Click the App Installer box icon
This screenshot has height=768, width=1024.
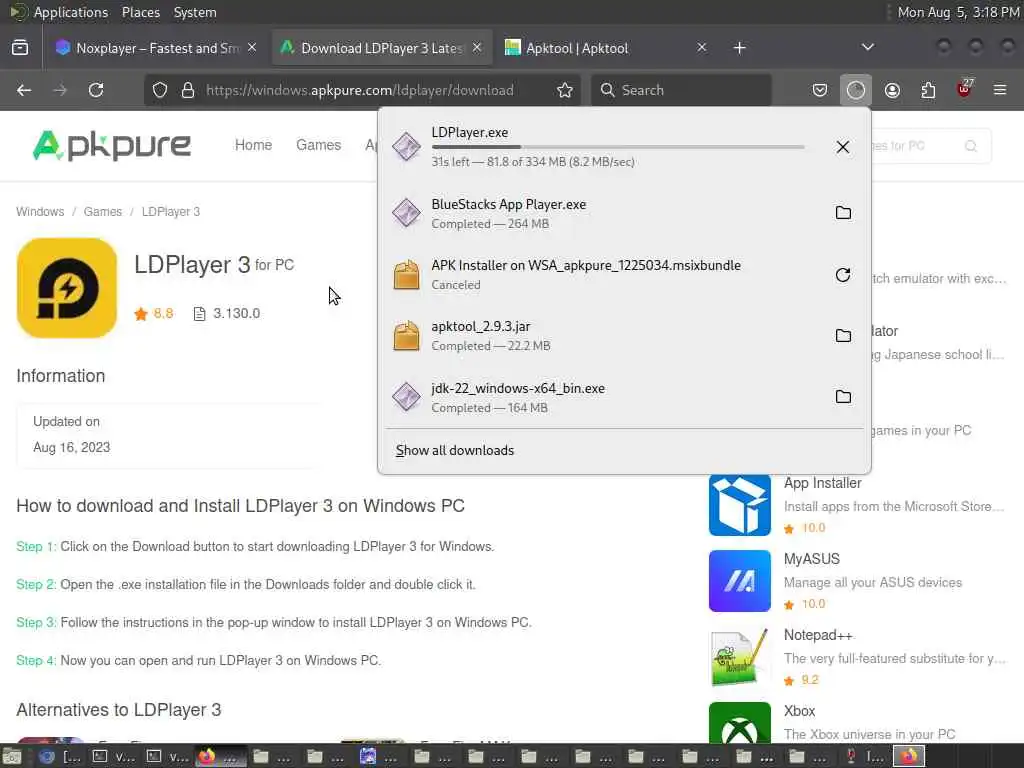(740, 505)
